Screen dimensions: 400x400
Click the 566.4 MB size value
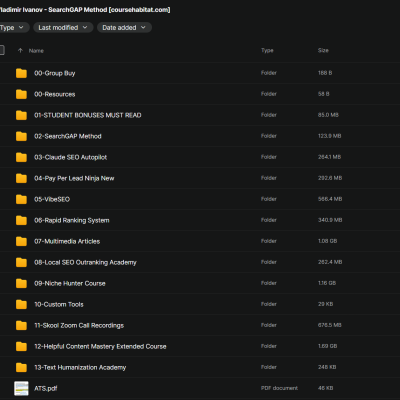[x=330, y=199]
